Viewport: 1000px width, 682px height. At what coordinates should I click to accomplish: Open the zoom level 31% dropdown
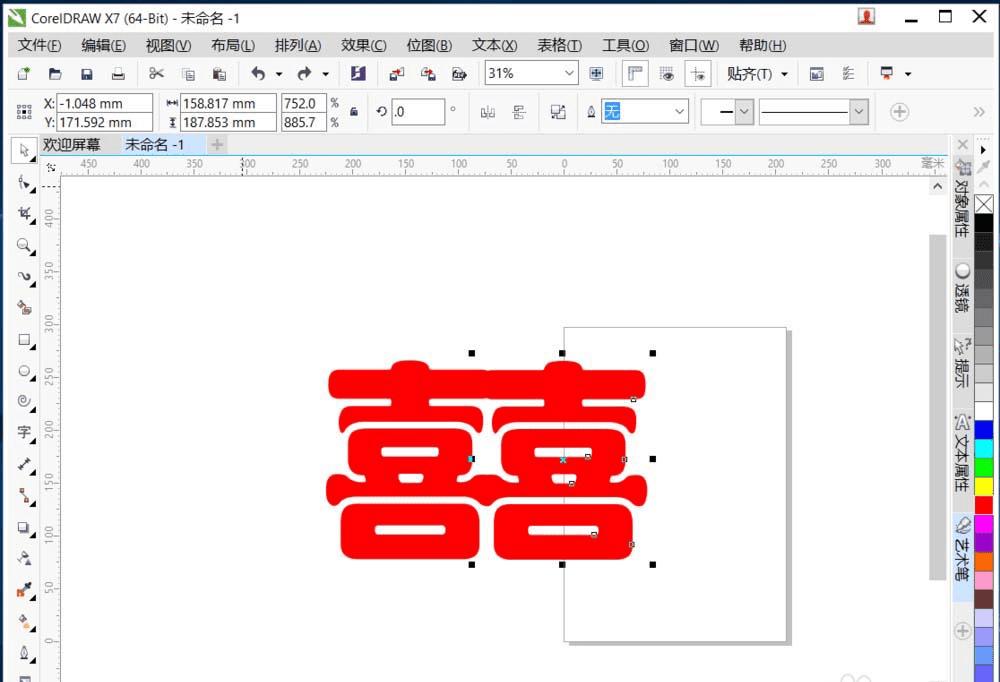pyautogui.click(x=569, y=73)
